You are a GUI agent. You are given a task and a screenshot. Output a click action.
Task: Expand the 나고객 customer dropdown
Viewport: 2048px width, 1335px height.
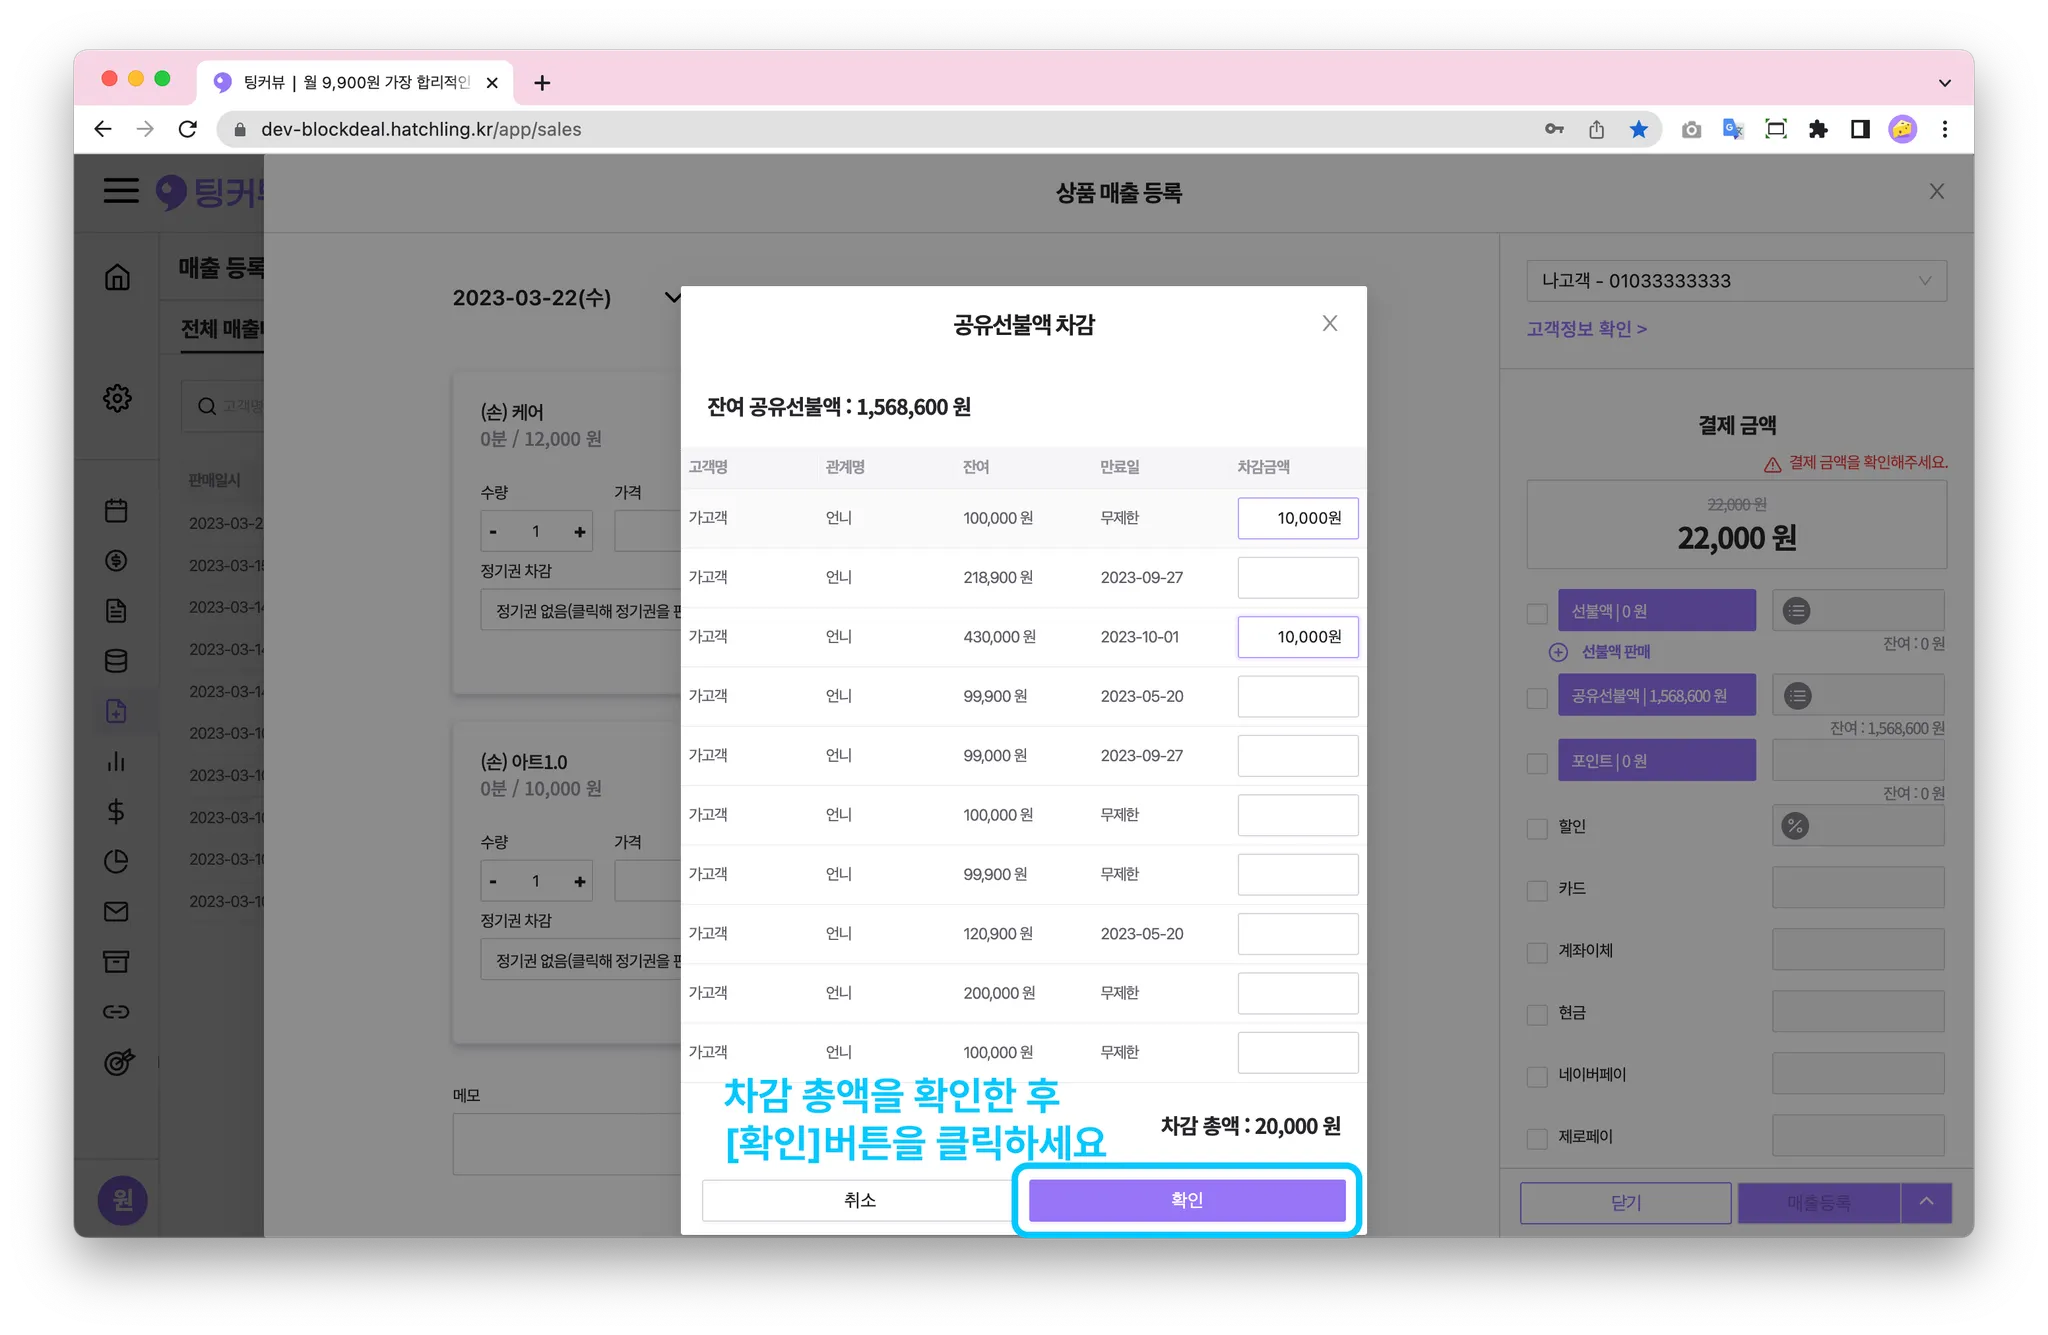(x=1736, y=281)
